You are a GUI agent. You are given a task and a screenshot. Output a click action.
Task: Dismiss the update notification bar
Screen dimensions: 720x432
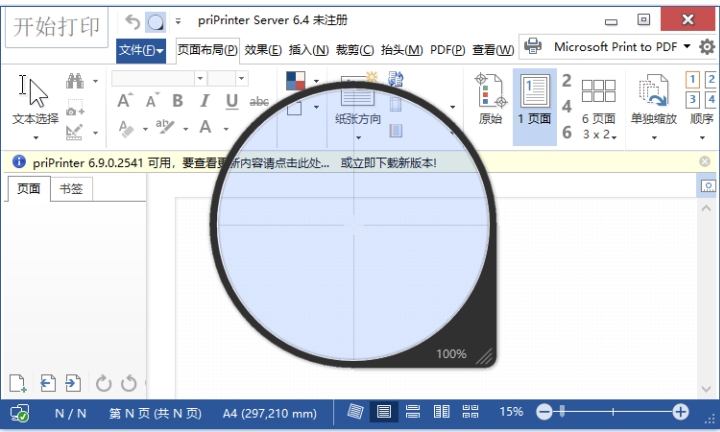705,162
